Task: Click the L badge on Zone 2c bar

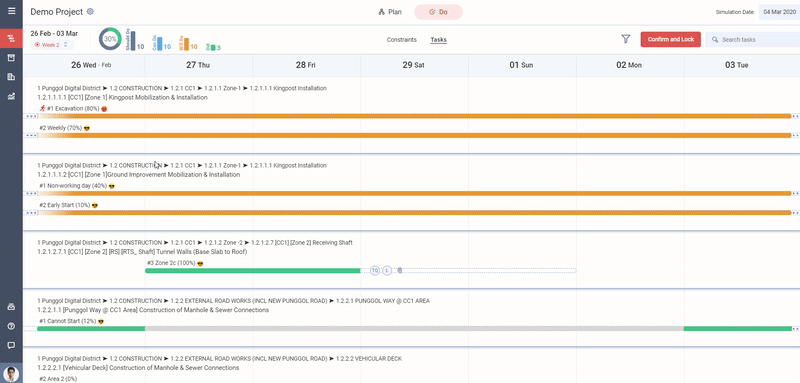Action: 387,270
